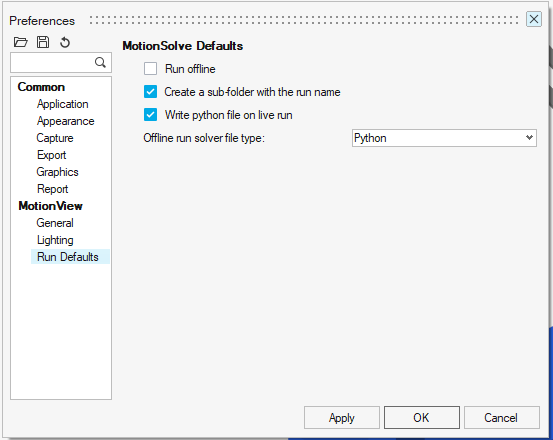The width and height of the screenshot is (553, 440).
Task: Save preferences using floppy disk icon
Action: (43, 42)
